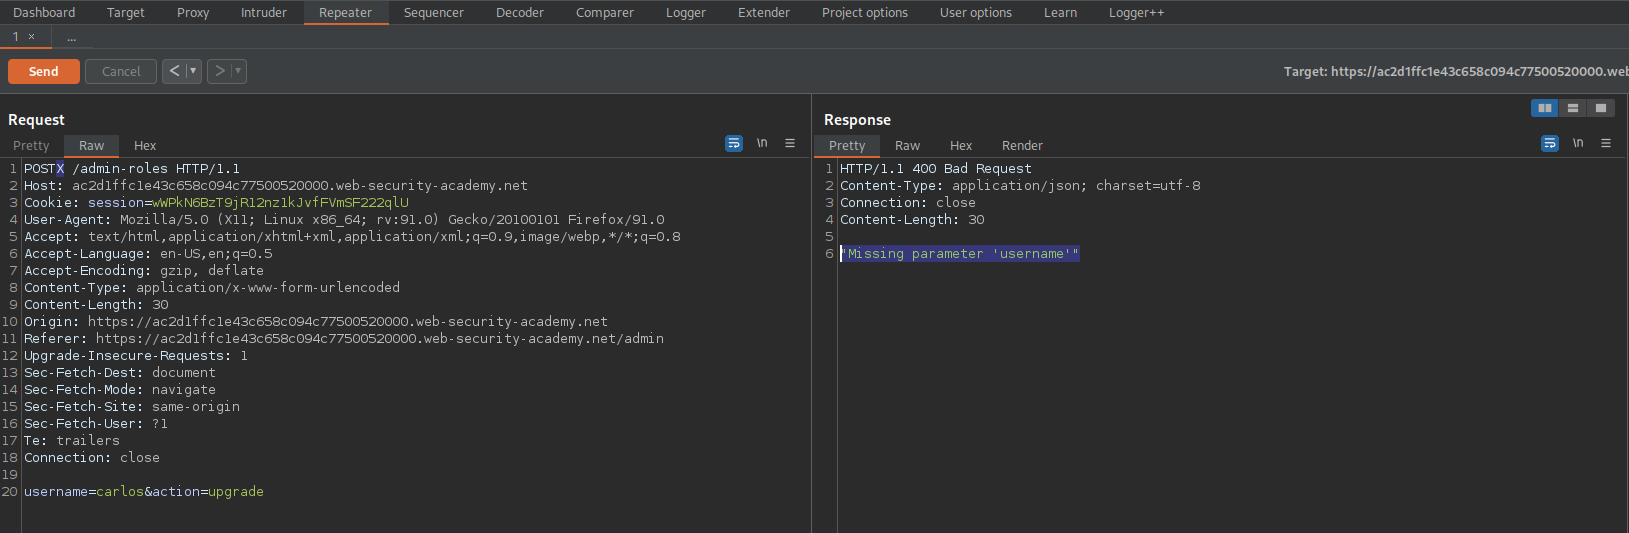Open the Dashboard tab

tap(44, 12)
